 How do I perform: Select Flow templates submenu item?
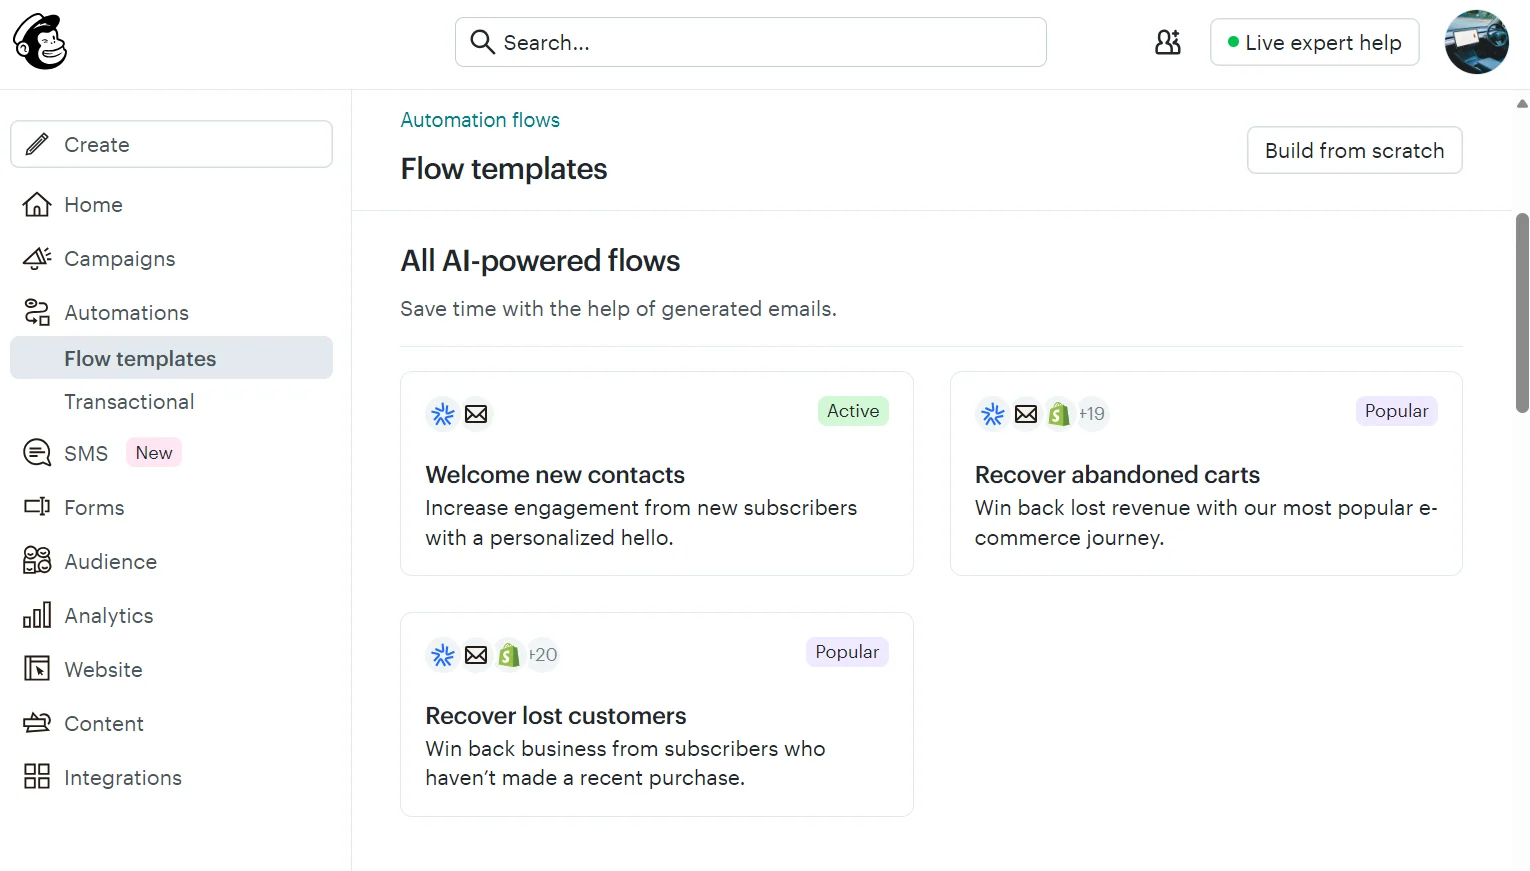171,358
